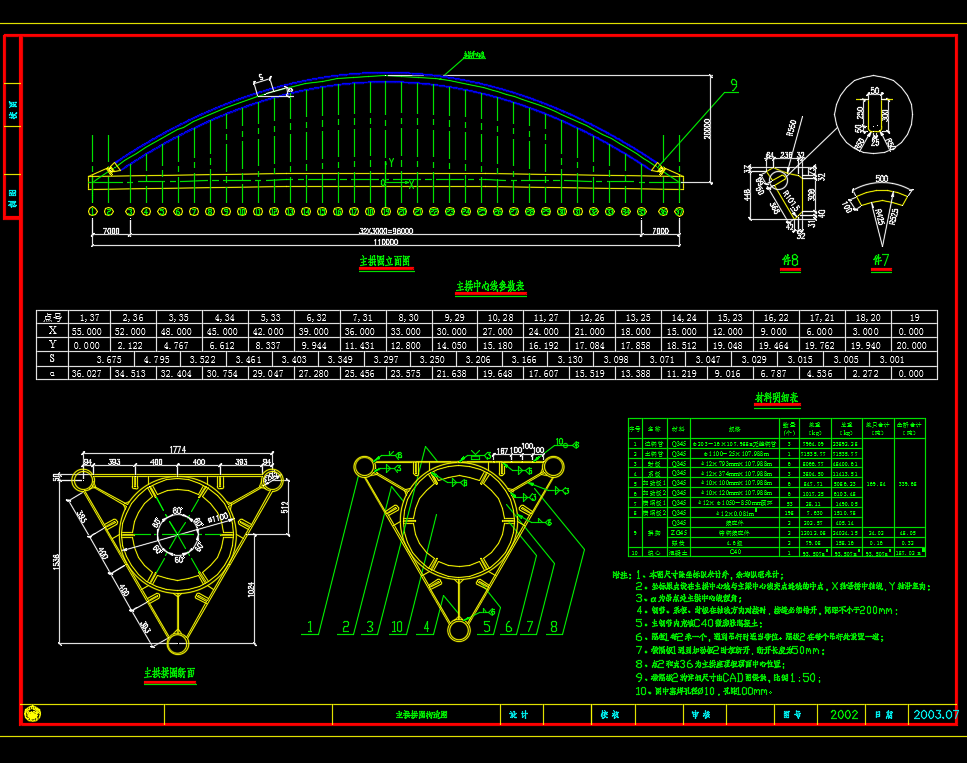Select callout number "8" under the annotated section

coord(554,627)
